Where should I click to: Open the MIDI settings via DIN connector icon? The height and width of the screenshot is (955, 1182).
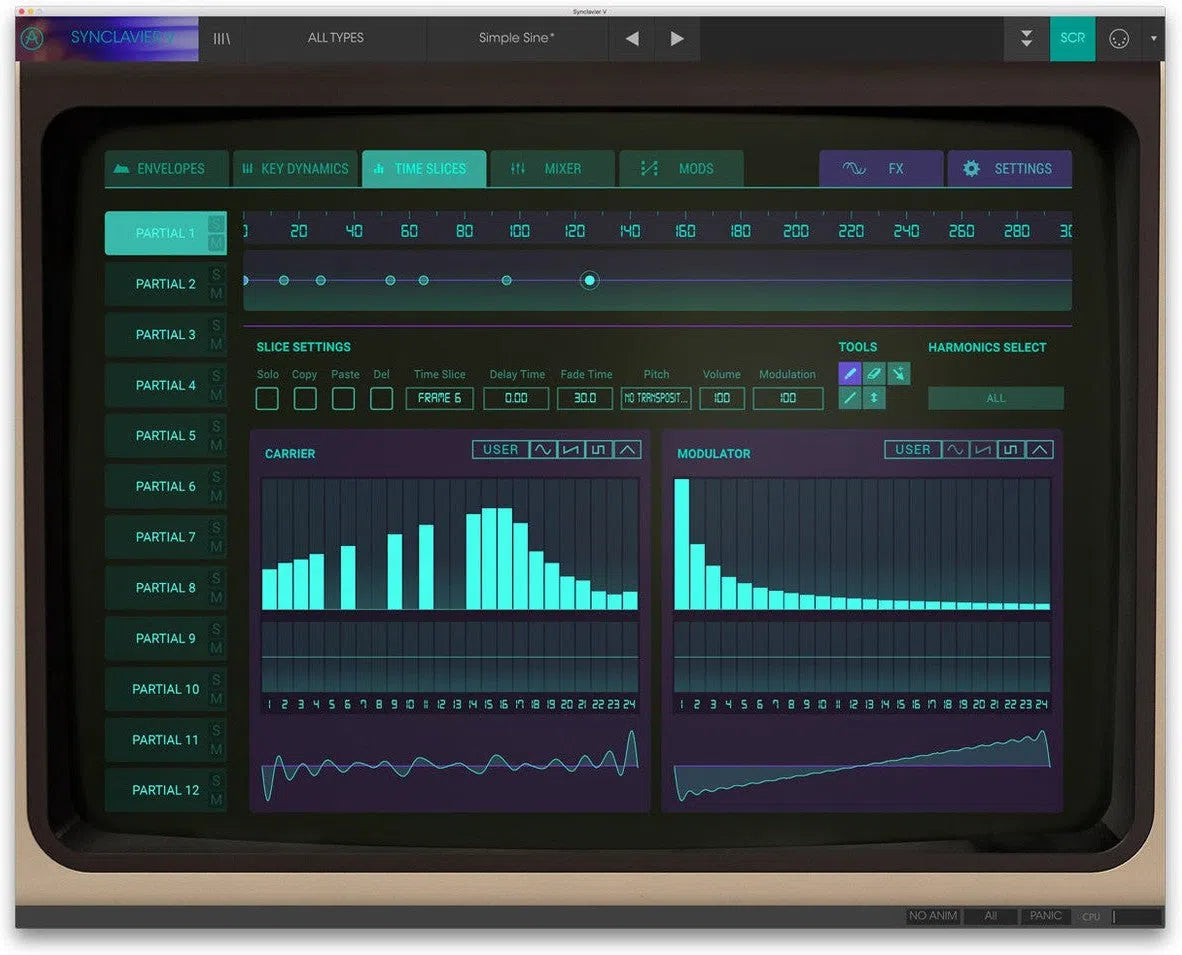1121,38
